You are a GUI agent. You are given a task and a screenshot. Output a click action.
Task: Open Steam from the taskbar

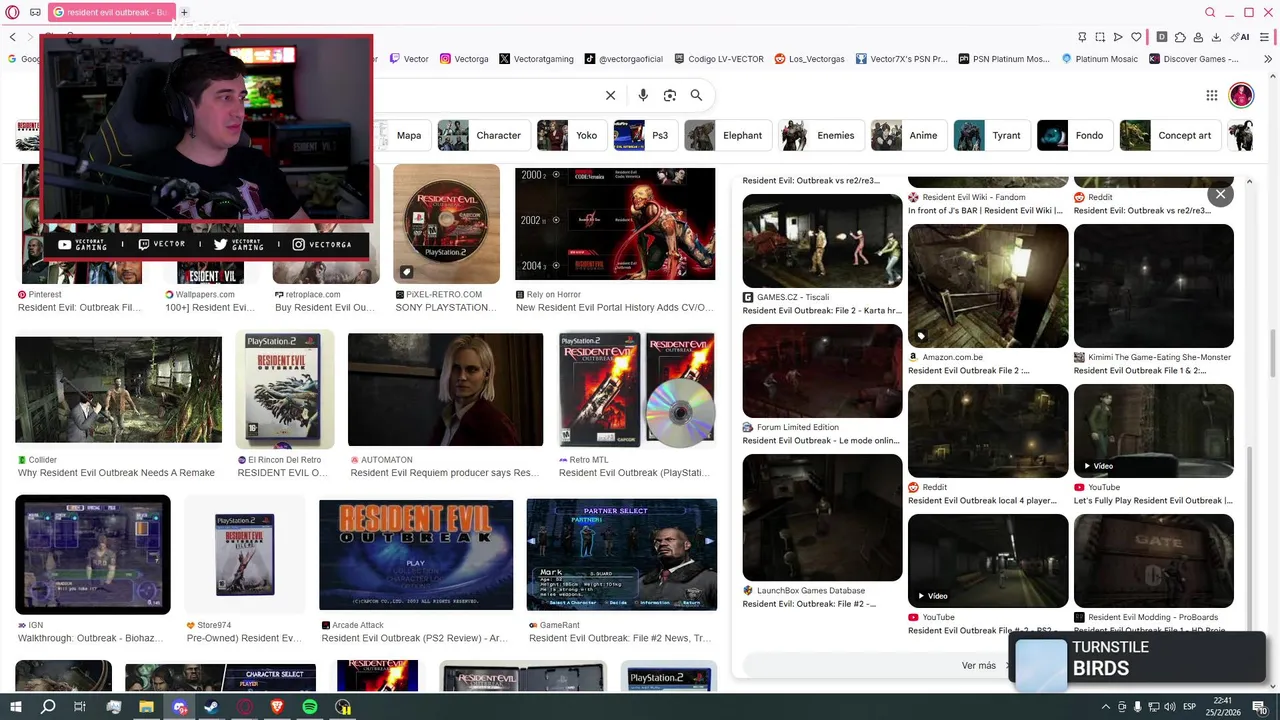click(212, 707)
